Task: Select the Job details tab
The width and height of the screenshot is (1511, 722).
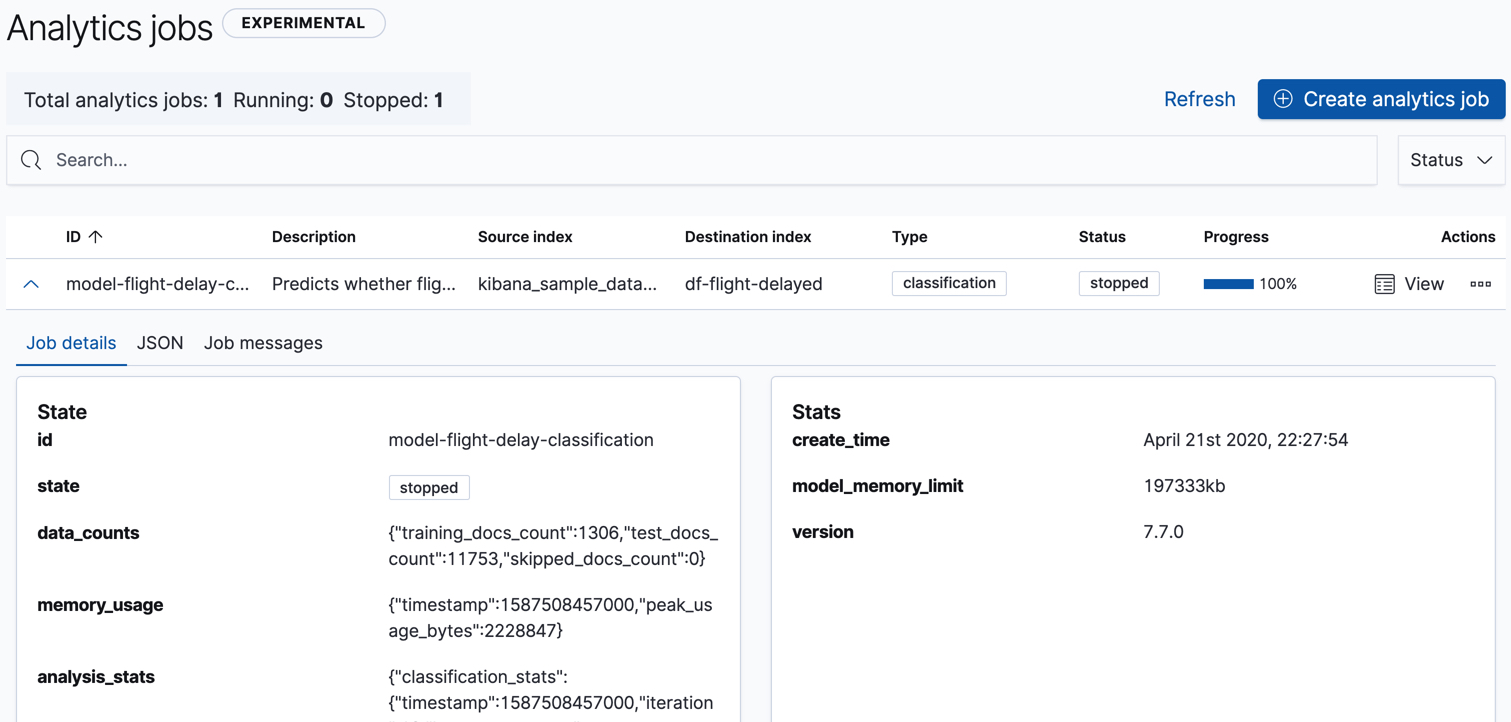Action: pos(70,342)
